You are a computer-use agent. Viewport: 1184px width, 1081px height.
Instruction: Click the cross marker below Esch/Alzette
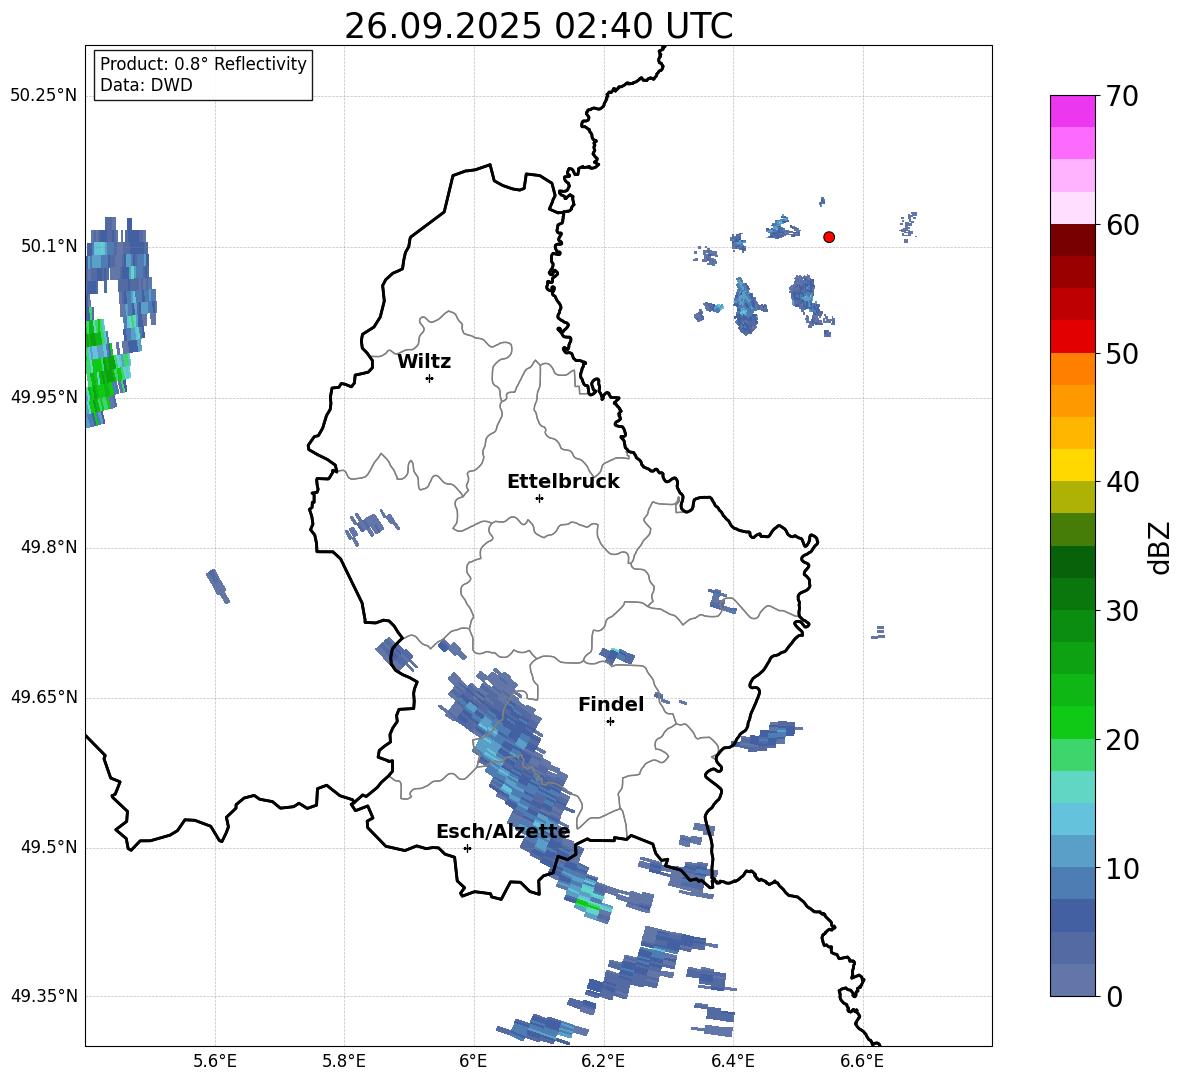pyautogui.click(x=467, y=848)
